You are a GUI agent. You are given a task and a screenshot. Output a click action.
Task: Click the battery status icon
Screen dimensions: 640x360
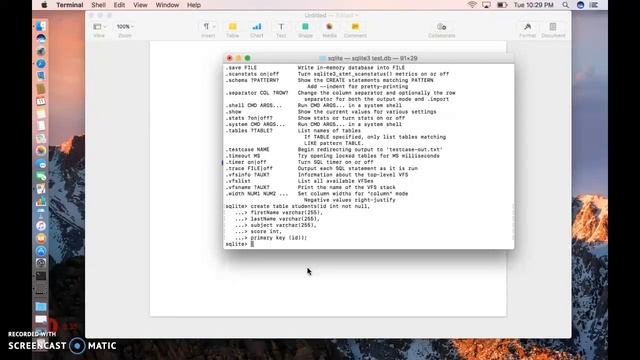502,5
